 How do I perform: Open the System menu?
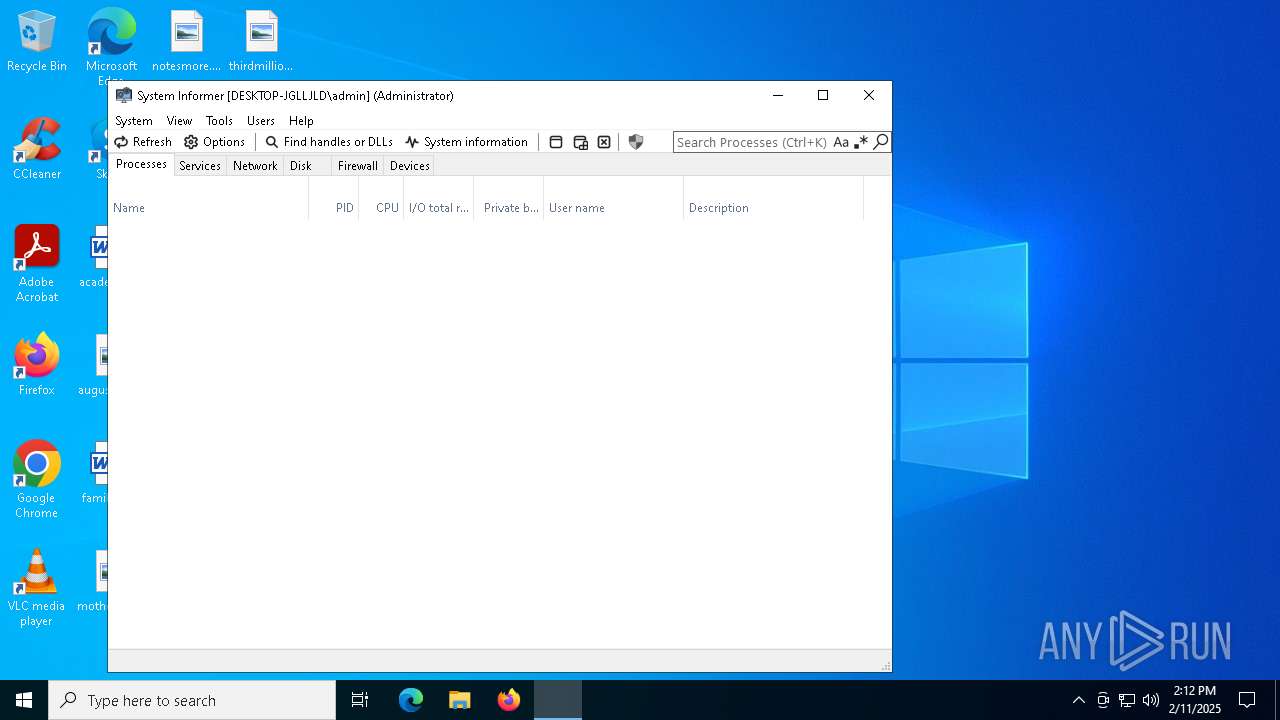pos(134,120)
